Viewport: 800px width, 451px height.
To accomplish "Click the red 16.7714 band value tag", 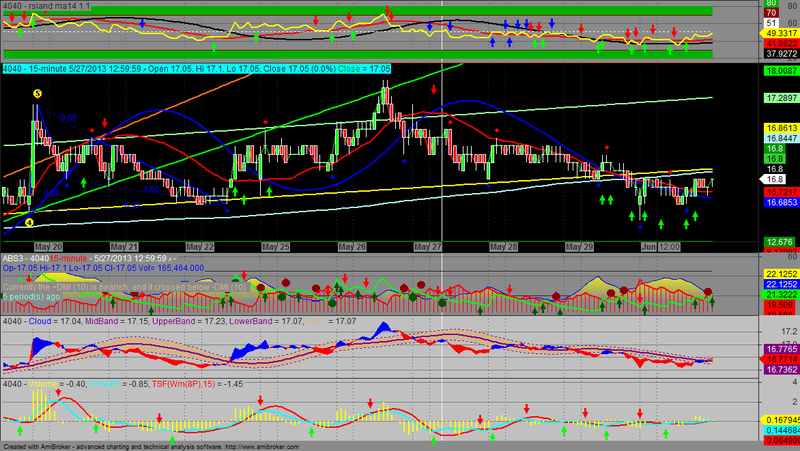I will (x=781, y=360).
